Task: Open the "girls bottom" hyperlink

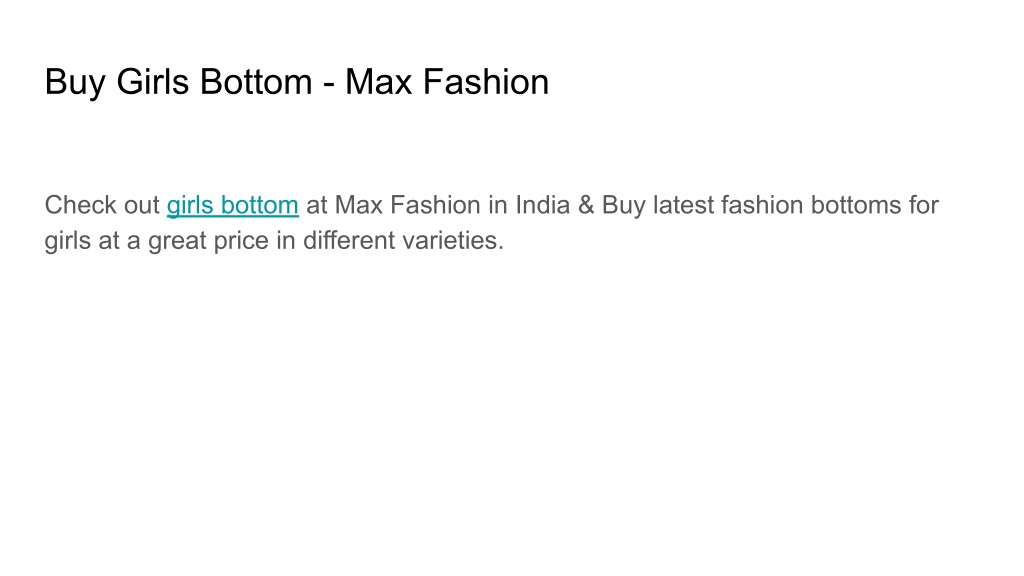Action: (232, 206)
